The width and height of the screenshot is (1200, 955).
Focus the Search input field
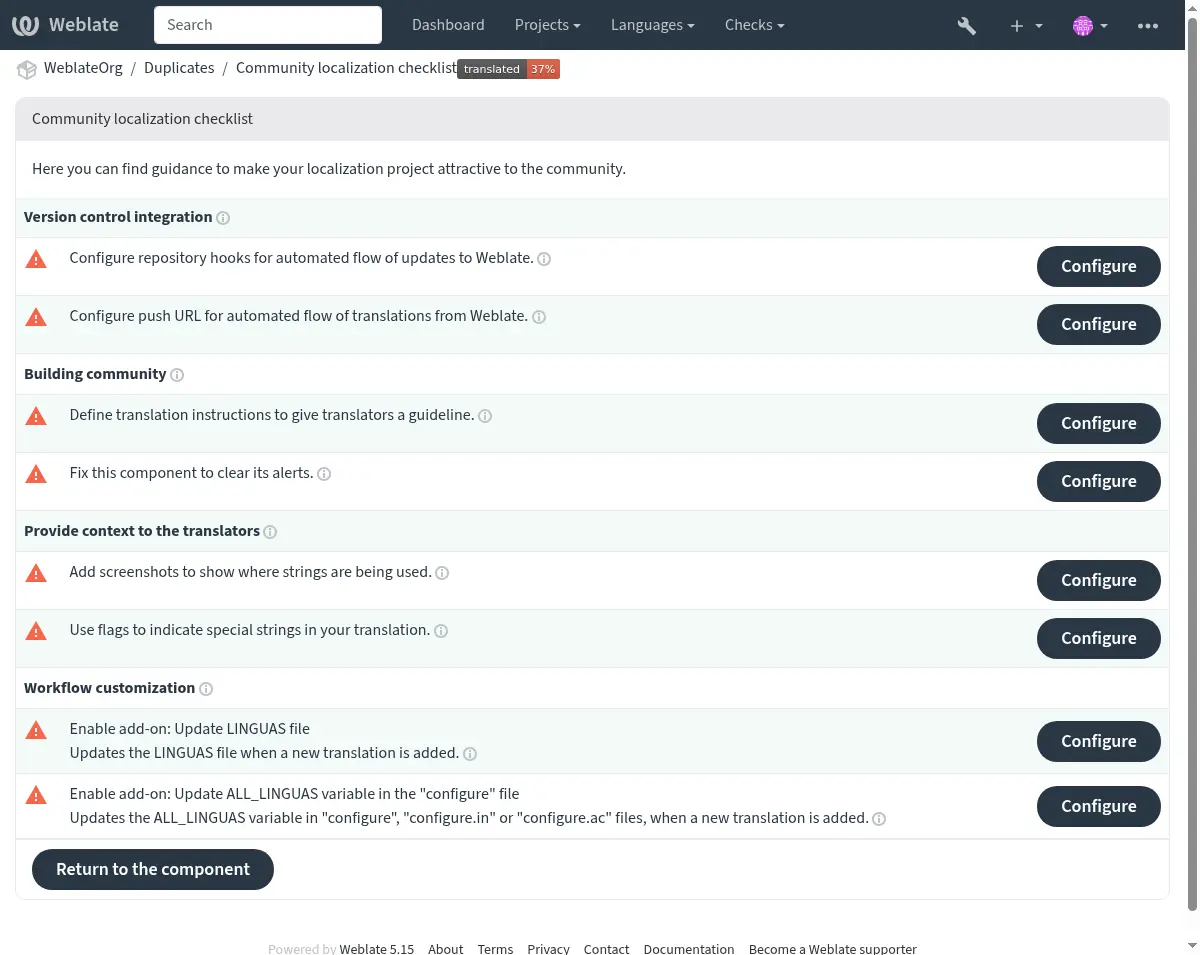(268, 25)
